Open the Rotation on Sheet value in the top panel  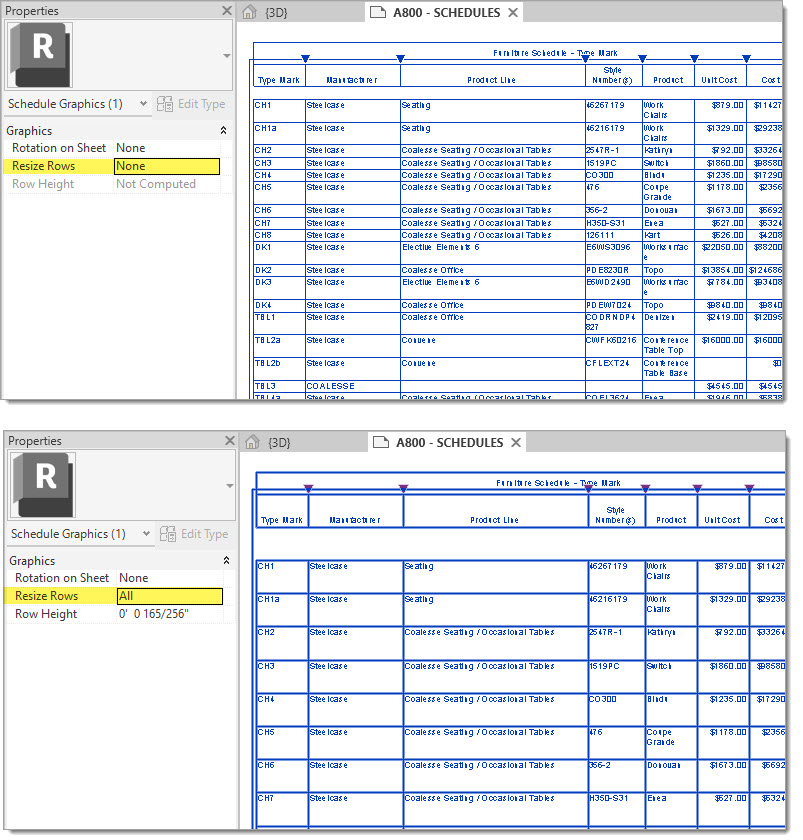[x=167, y=148]
